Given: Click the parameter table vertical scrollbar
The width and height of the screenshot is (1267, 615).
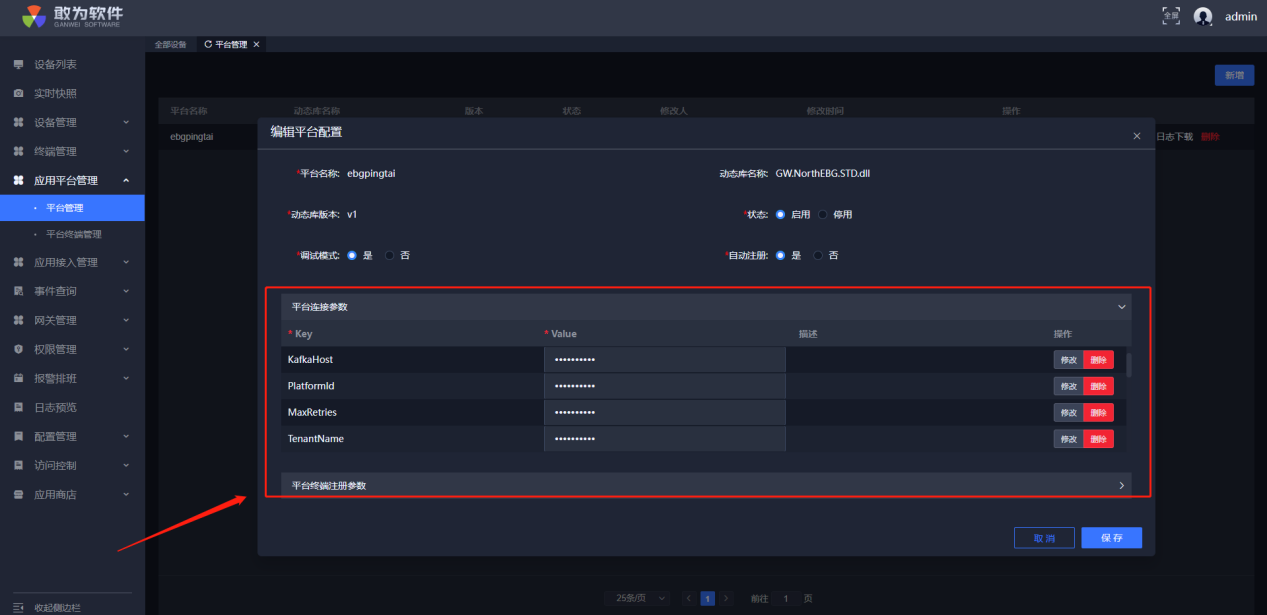Looking at the screenshot, I should 1129,365.
